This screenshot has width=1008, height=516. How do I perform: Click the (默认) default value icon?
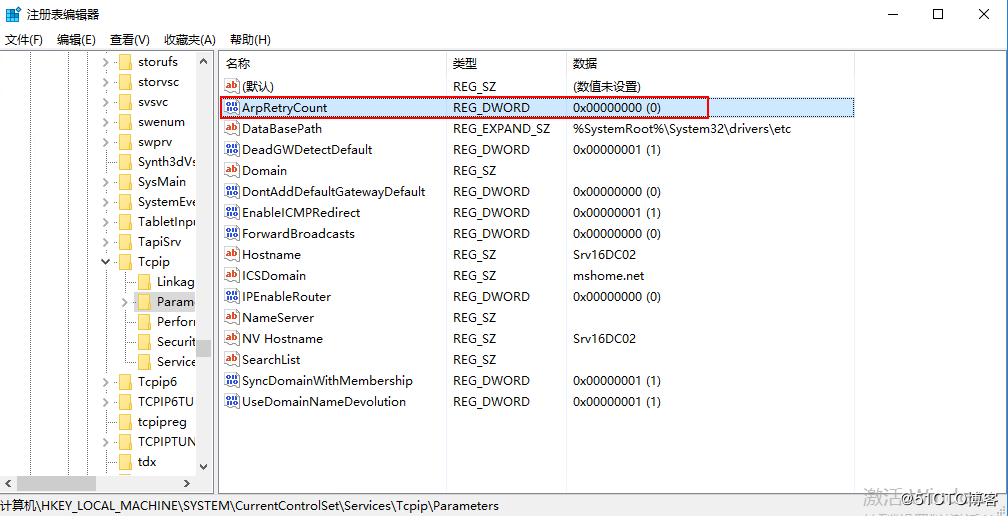(231, 87)
